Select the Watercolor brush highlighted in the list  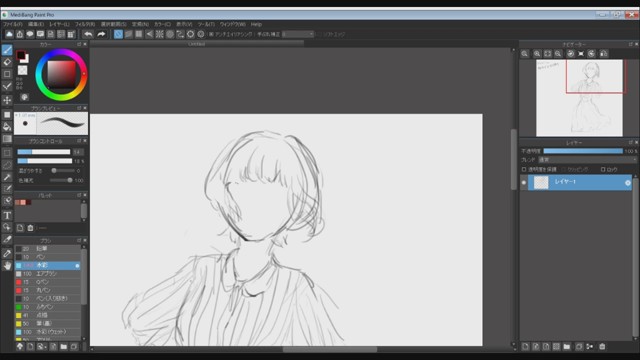pos(48,265)
